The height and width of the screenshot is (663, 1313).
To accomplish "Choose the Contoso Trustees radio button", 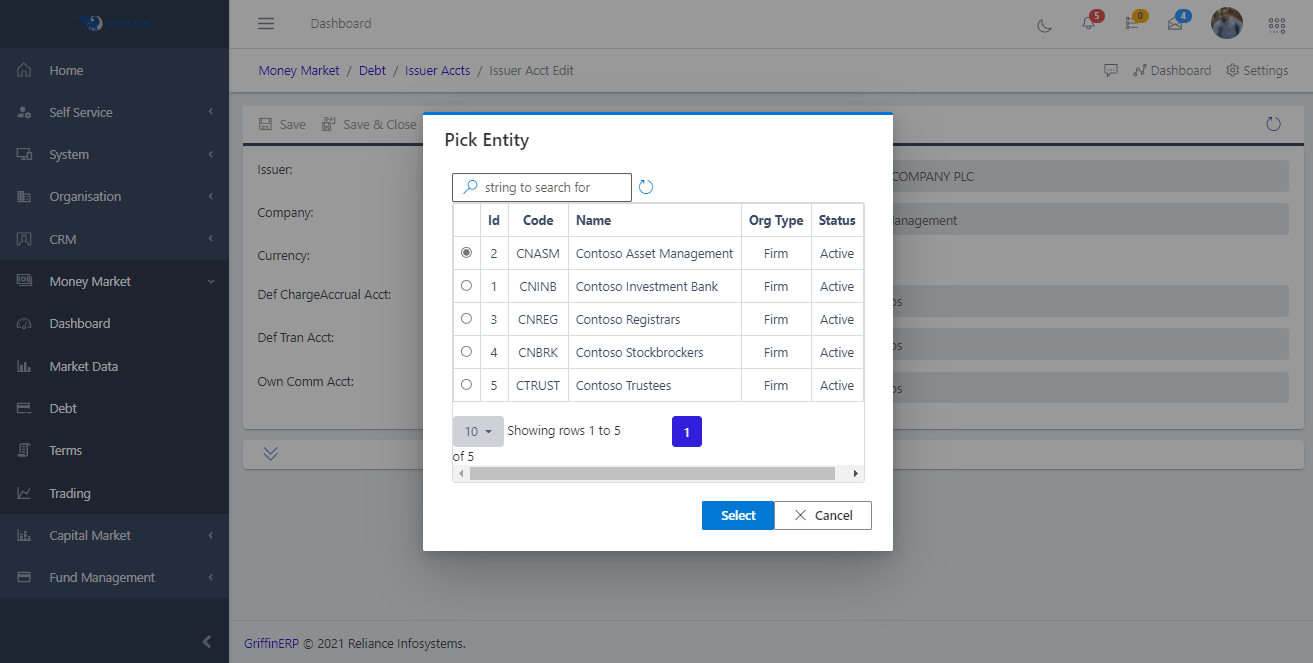I will pos(466,385).
